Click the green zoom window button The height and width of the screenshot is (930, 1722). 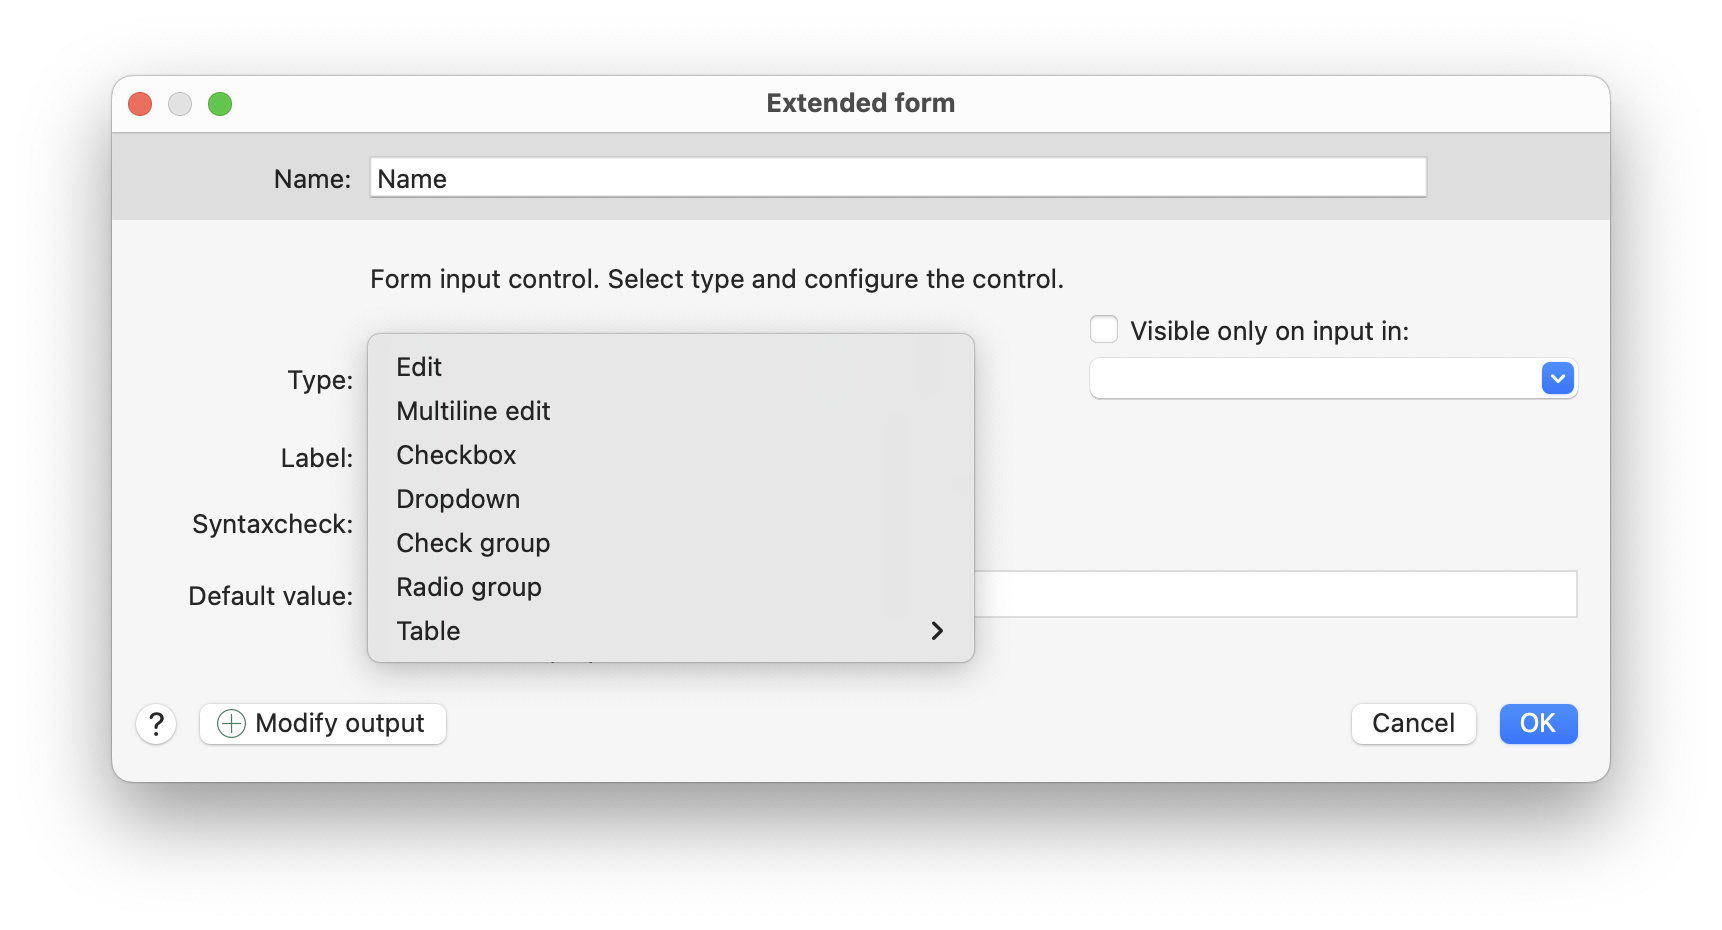tap(220, 104)
